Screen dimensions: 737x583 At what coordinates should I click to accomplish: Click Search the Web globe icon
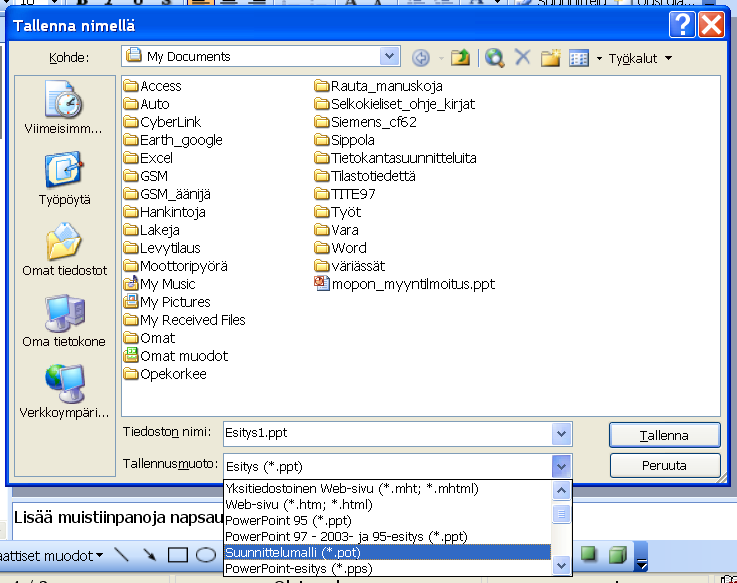point(494,58)
